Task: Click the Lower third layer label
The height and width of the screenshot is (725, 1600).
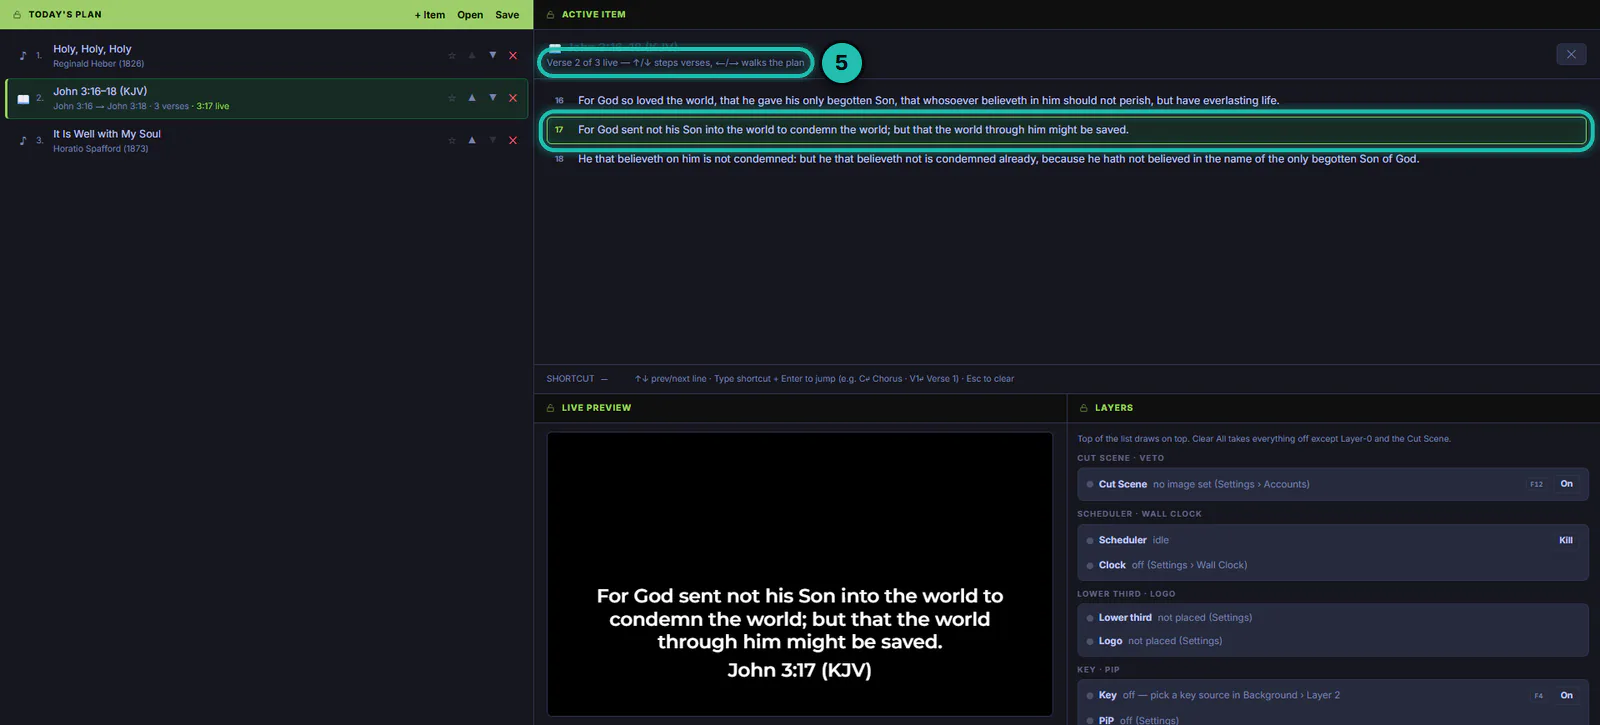Action: click(1125, 618)
